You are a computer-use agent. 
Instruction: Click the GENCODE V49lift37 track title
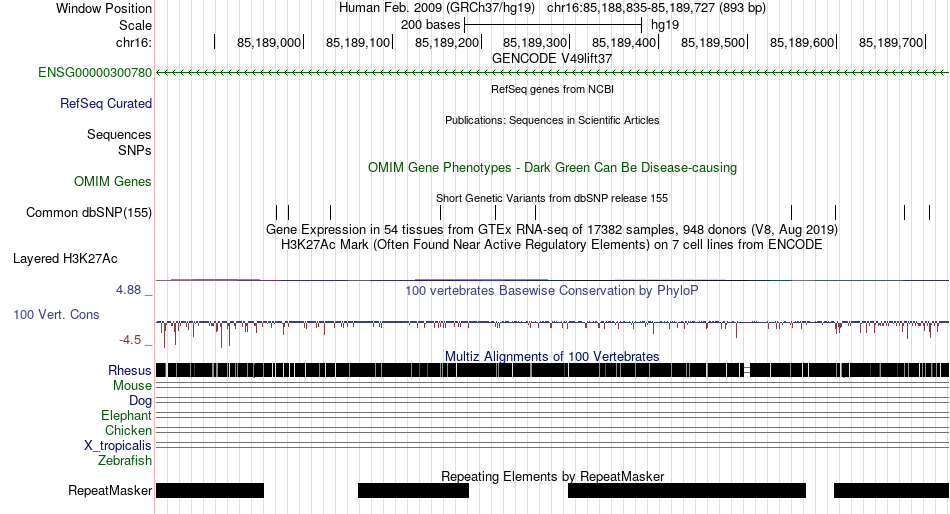coord(552,59)
